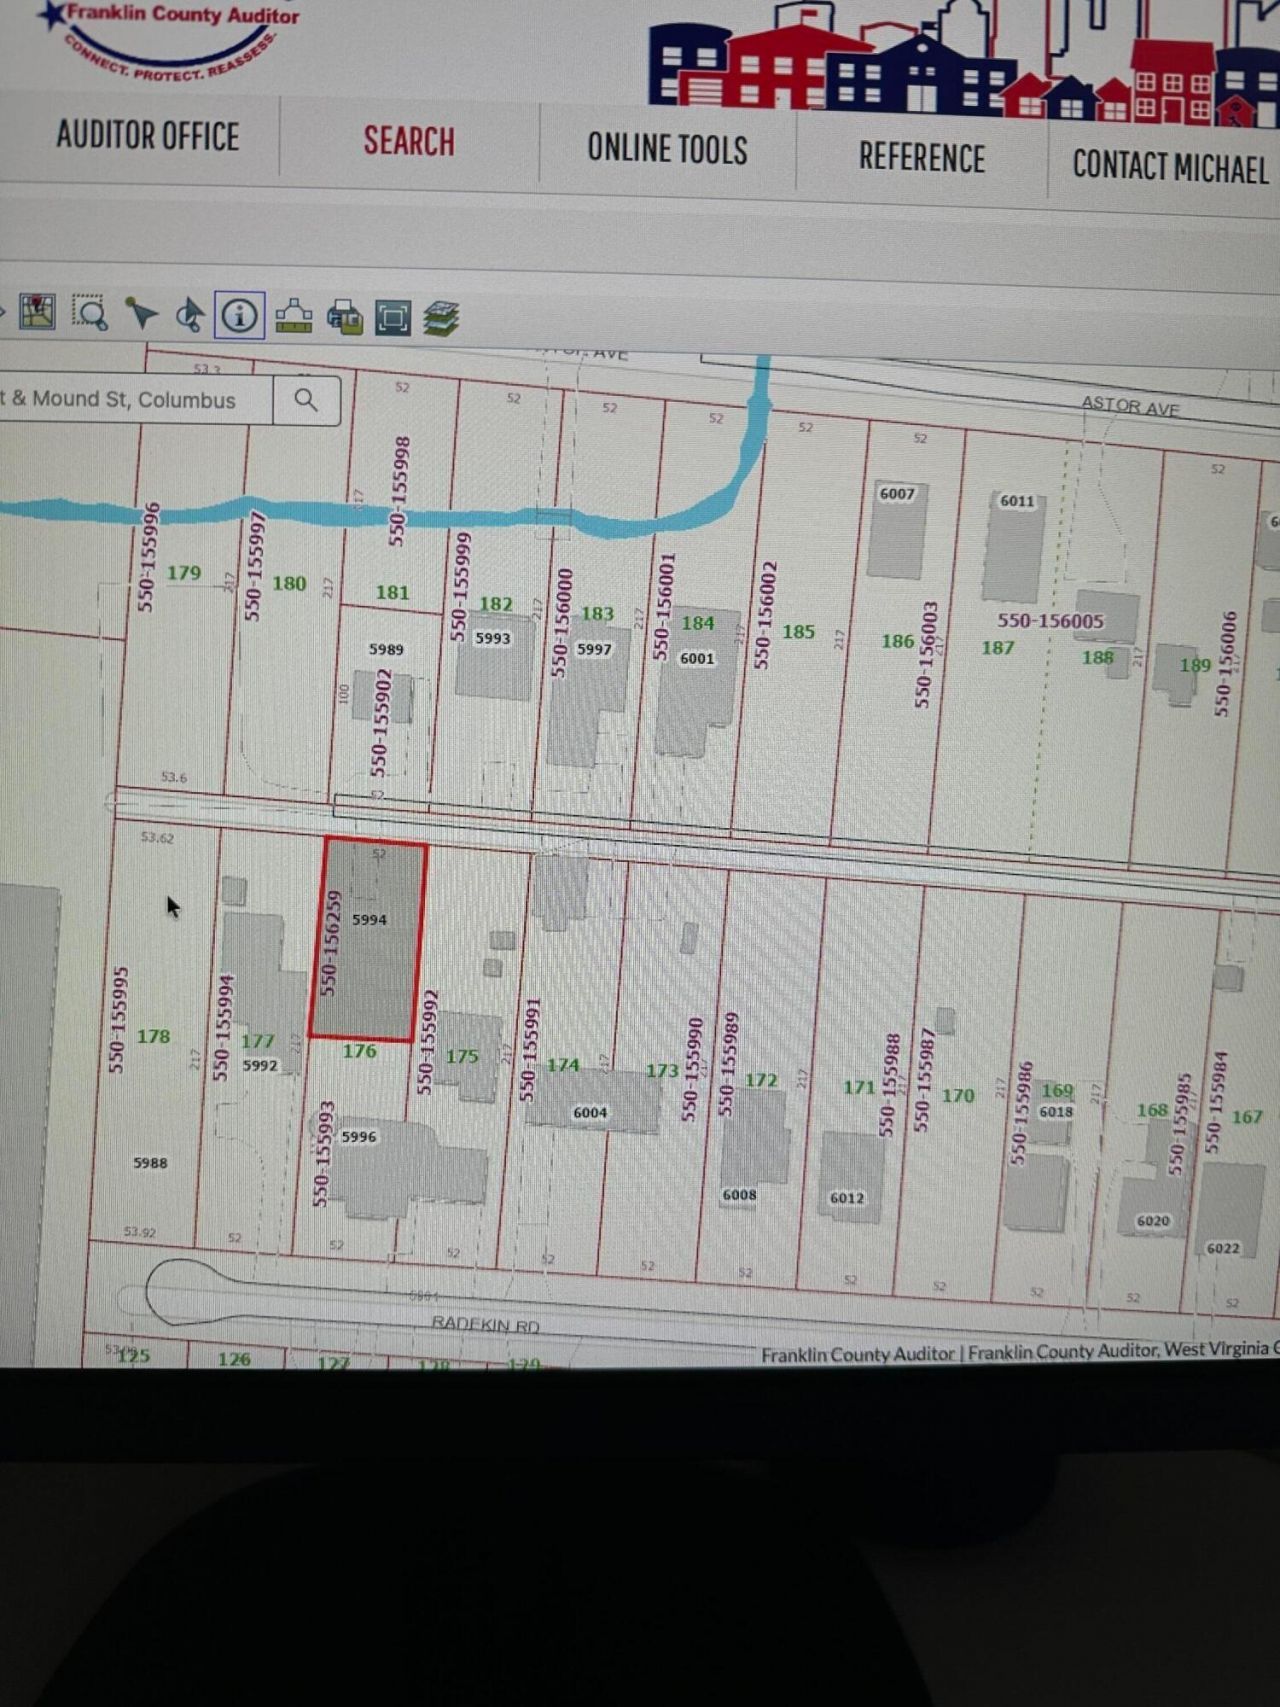Click the full extent frame icon
Screen dimensions: 1280x1707
392,319
